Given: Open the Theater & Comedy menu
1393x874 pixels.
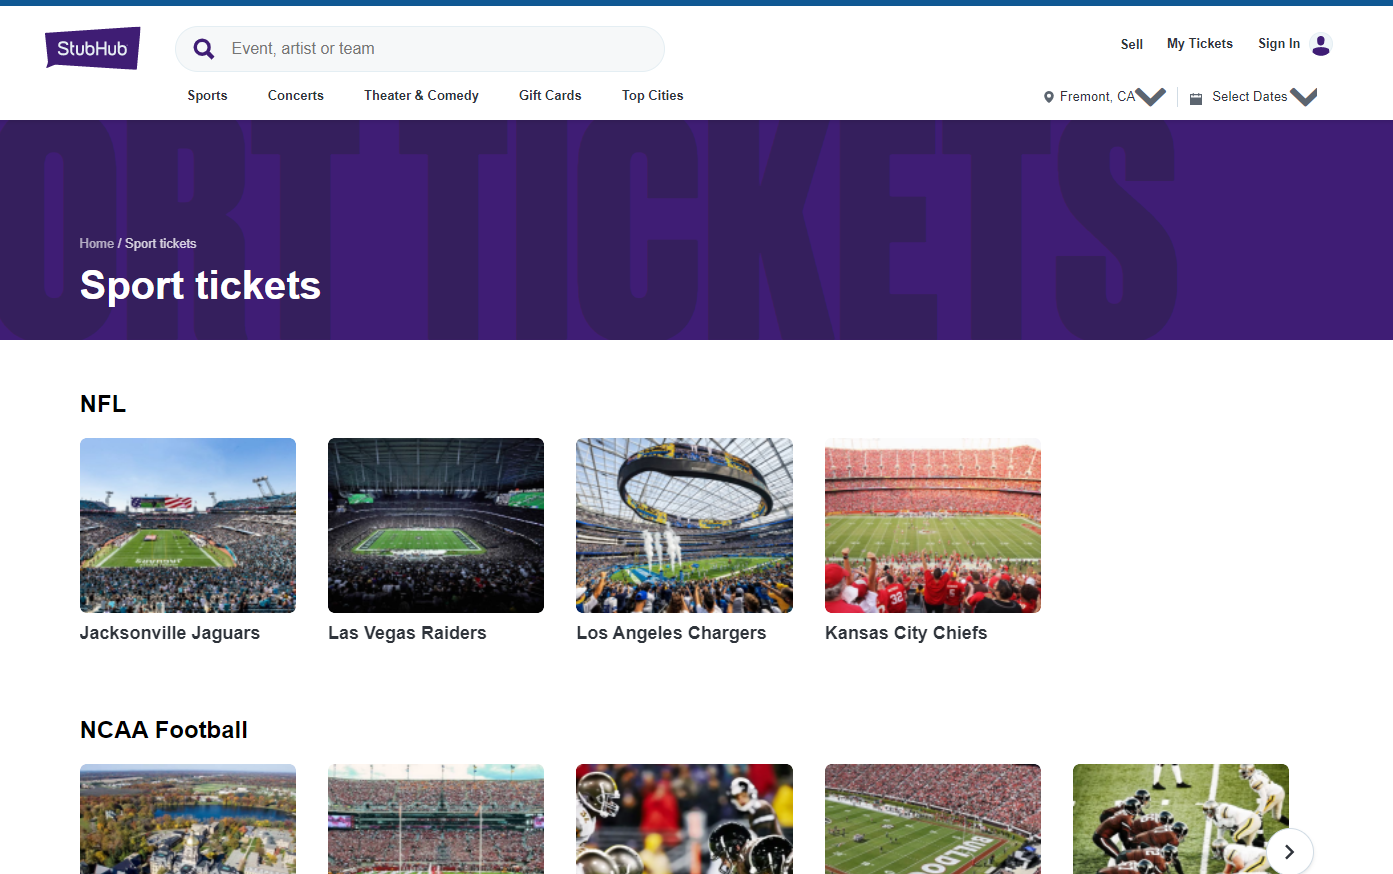Looking at the screenshot, I should pos(421,96).
